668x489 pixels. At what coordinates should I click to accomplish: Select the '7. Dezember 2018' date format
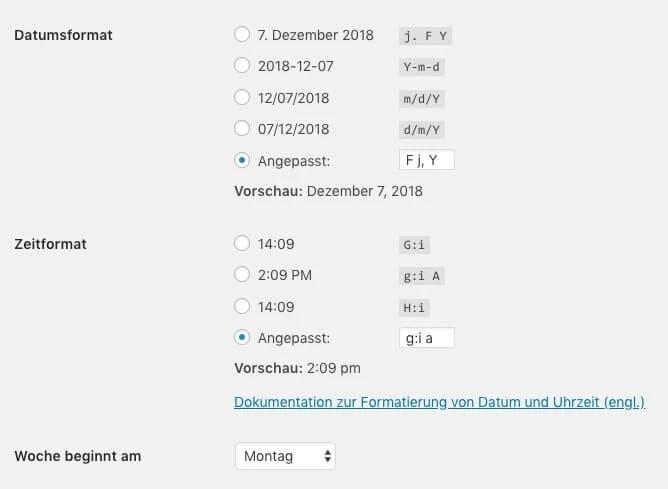click(x=242, y=35)
